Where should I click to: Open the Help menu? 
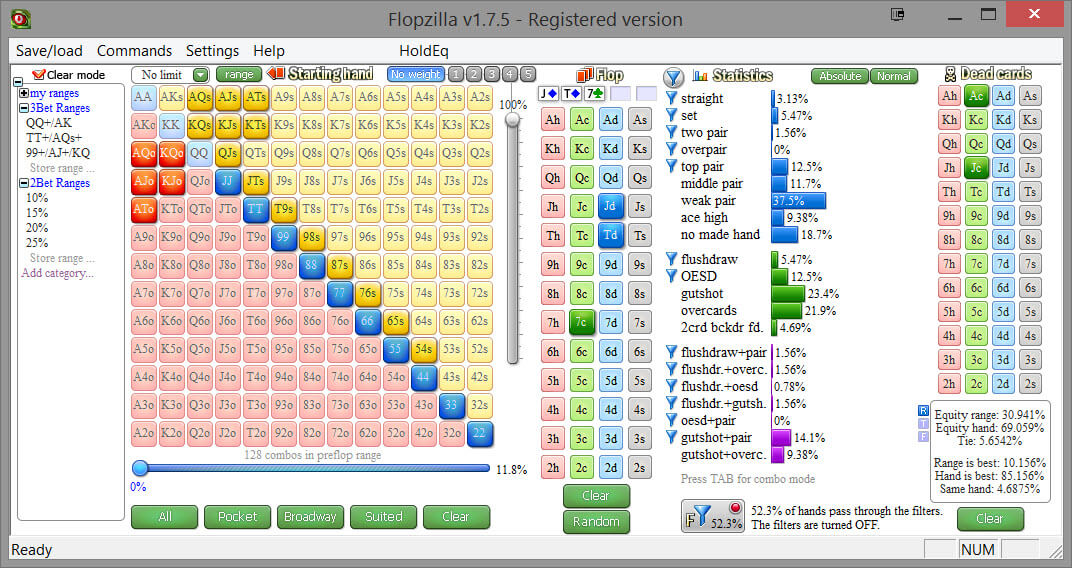269,51
